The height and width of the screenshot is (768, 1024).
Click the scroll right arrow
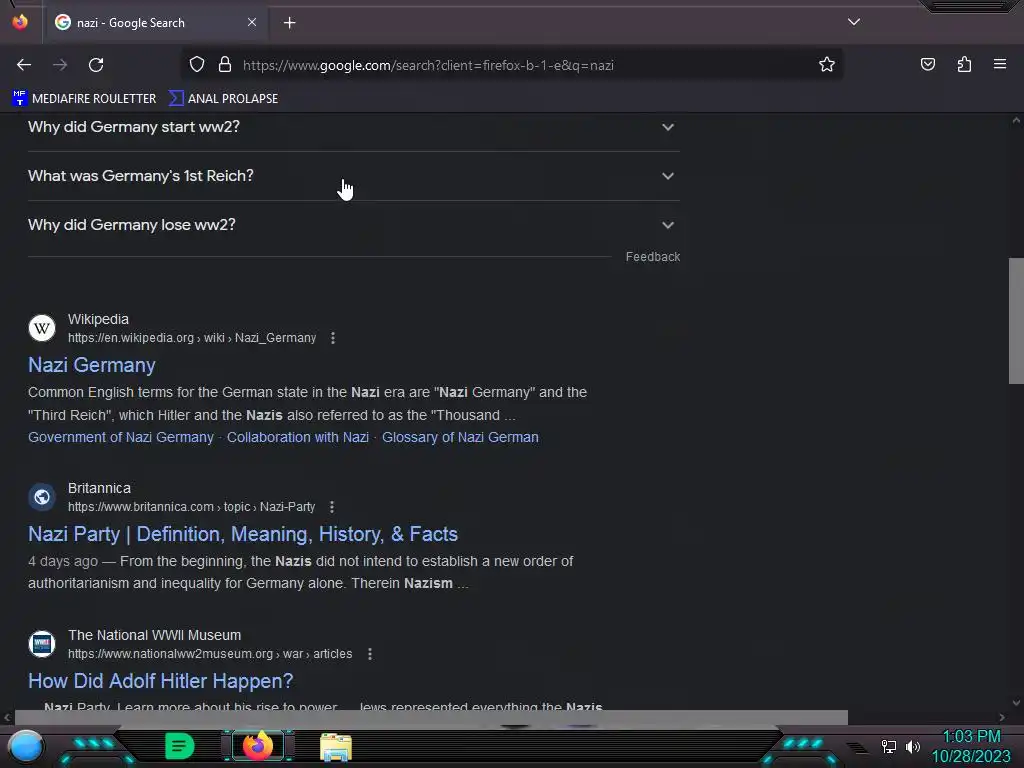(1002, 717)
